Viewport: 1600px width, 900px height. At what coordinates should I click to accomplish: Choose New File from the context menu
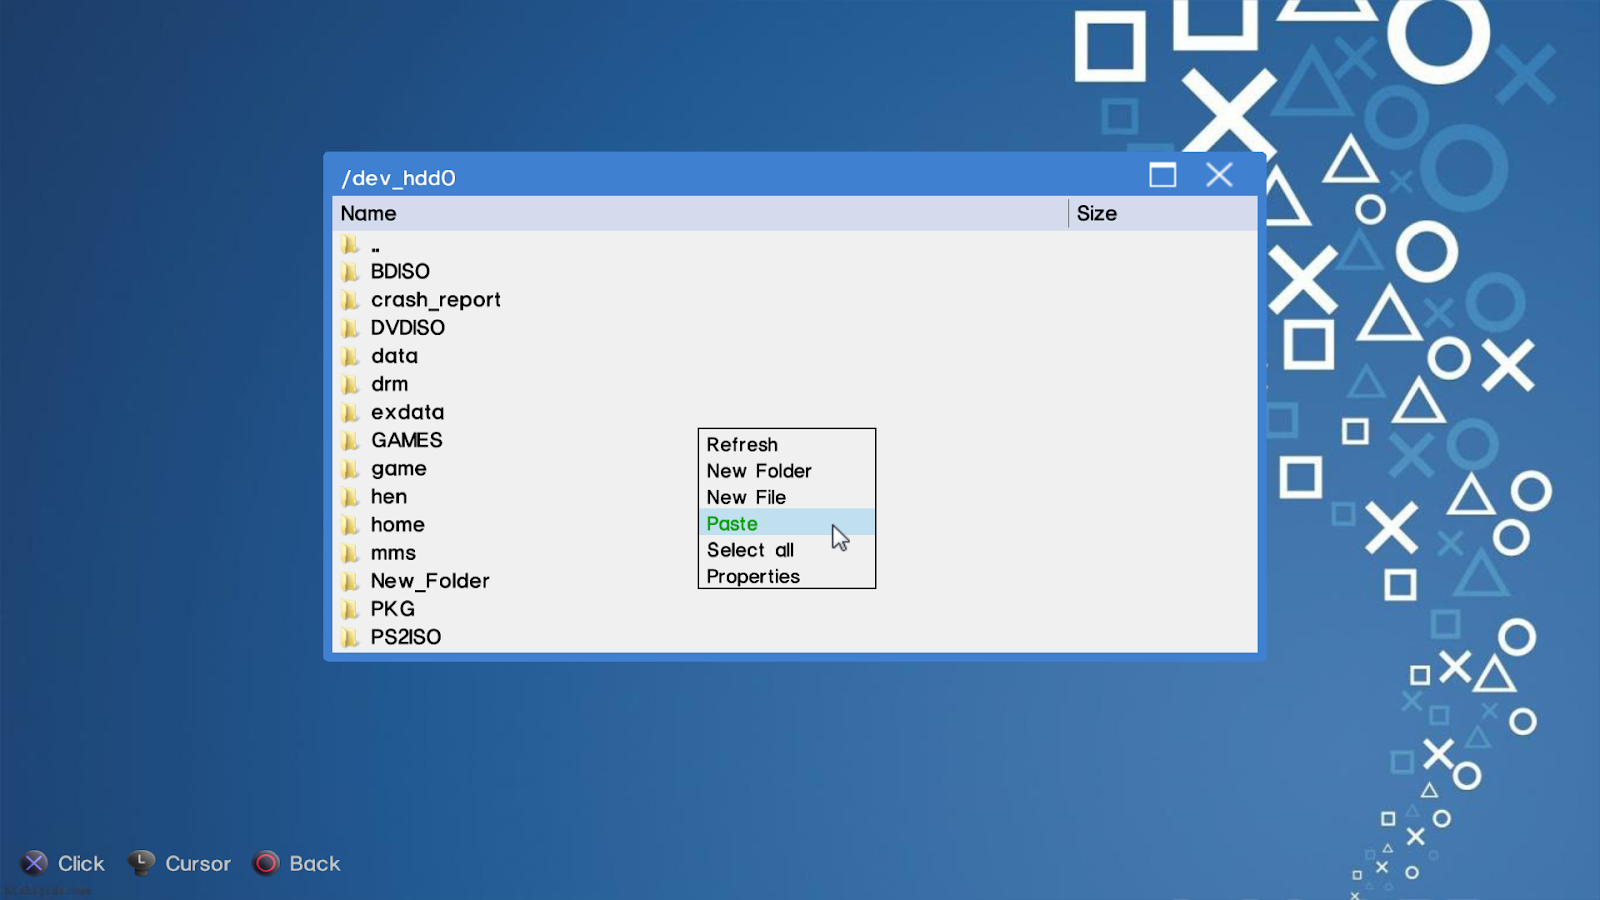pos(786,497)
